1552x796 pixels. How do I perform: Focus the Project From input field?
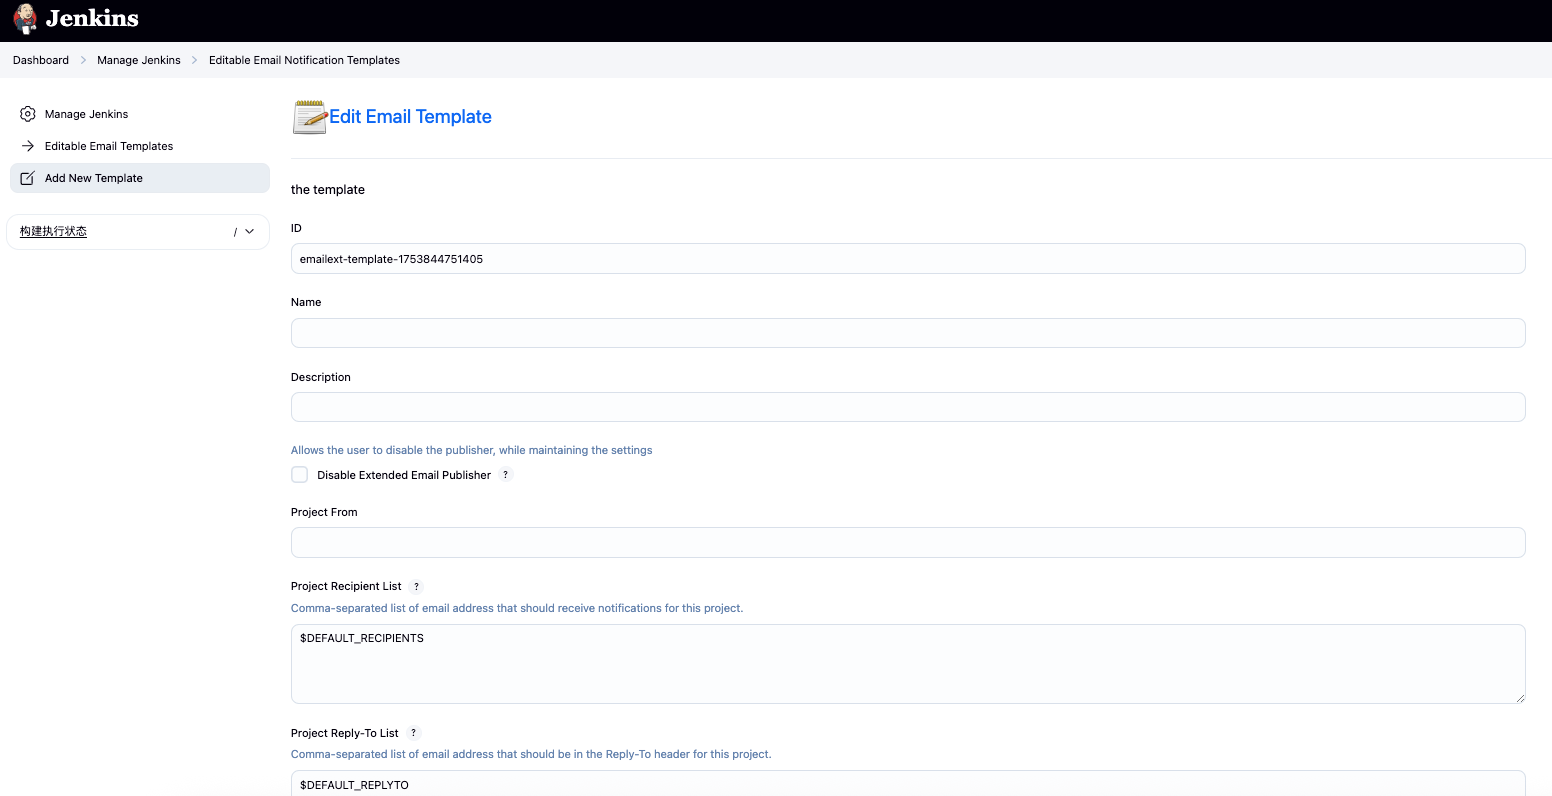[x=907, y=542]
